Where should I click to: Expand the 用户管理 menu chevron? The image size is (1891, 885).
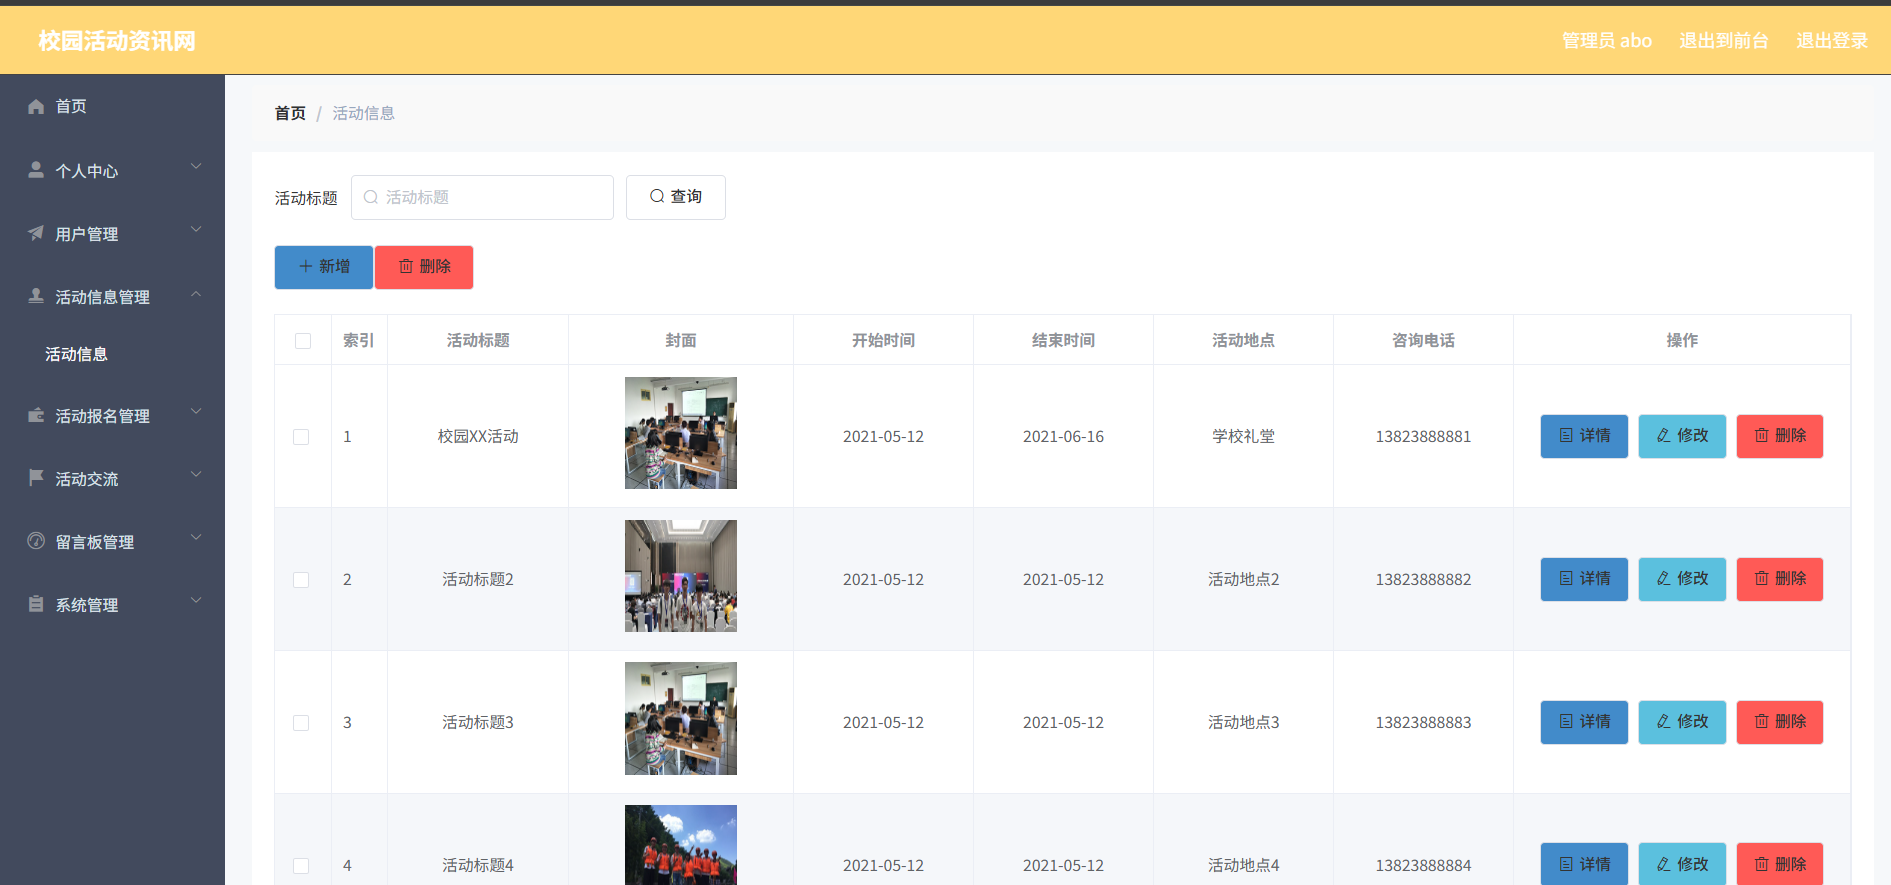pyautogui.click(x=196, y=230)
